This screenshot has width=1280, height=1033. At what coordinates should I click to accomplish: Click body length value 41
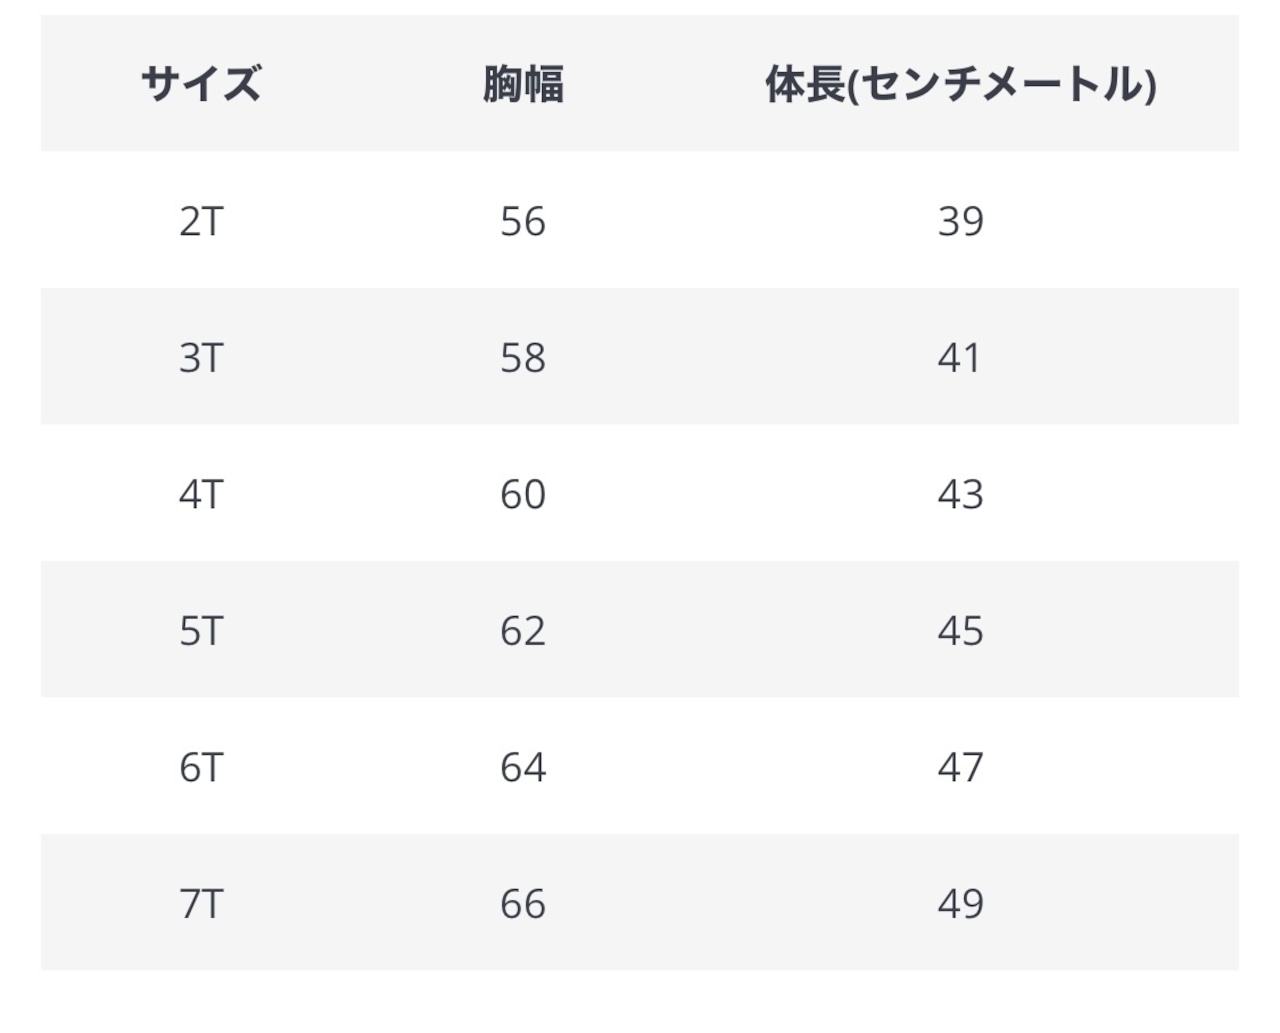coord(960,358)
